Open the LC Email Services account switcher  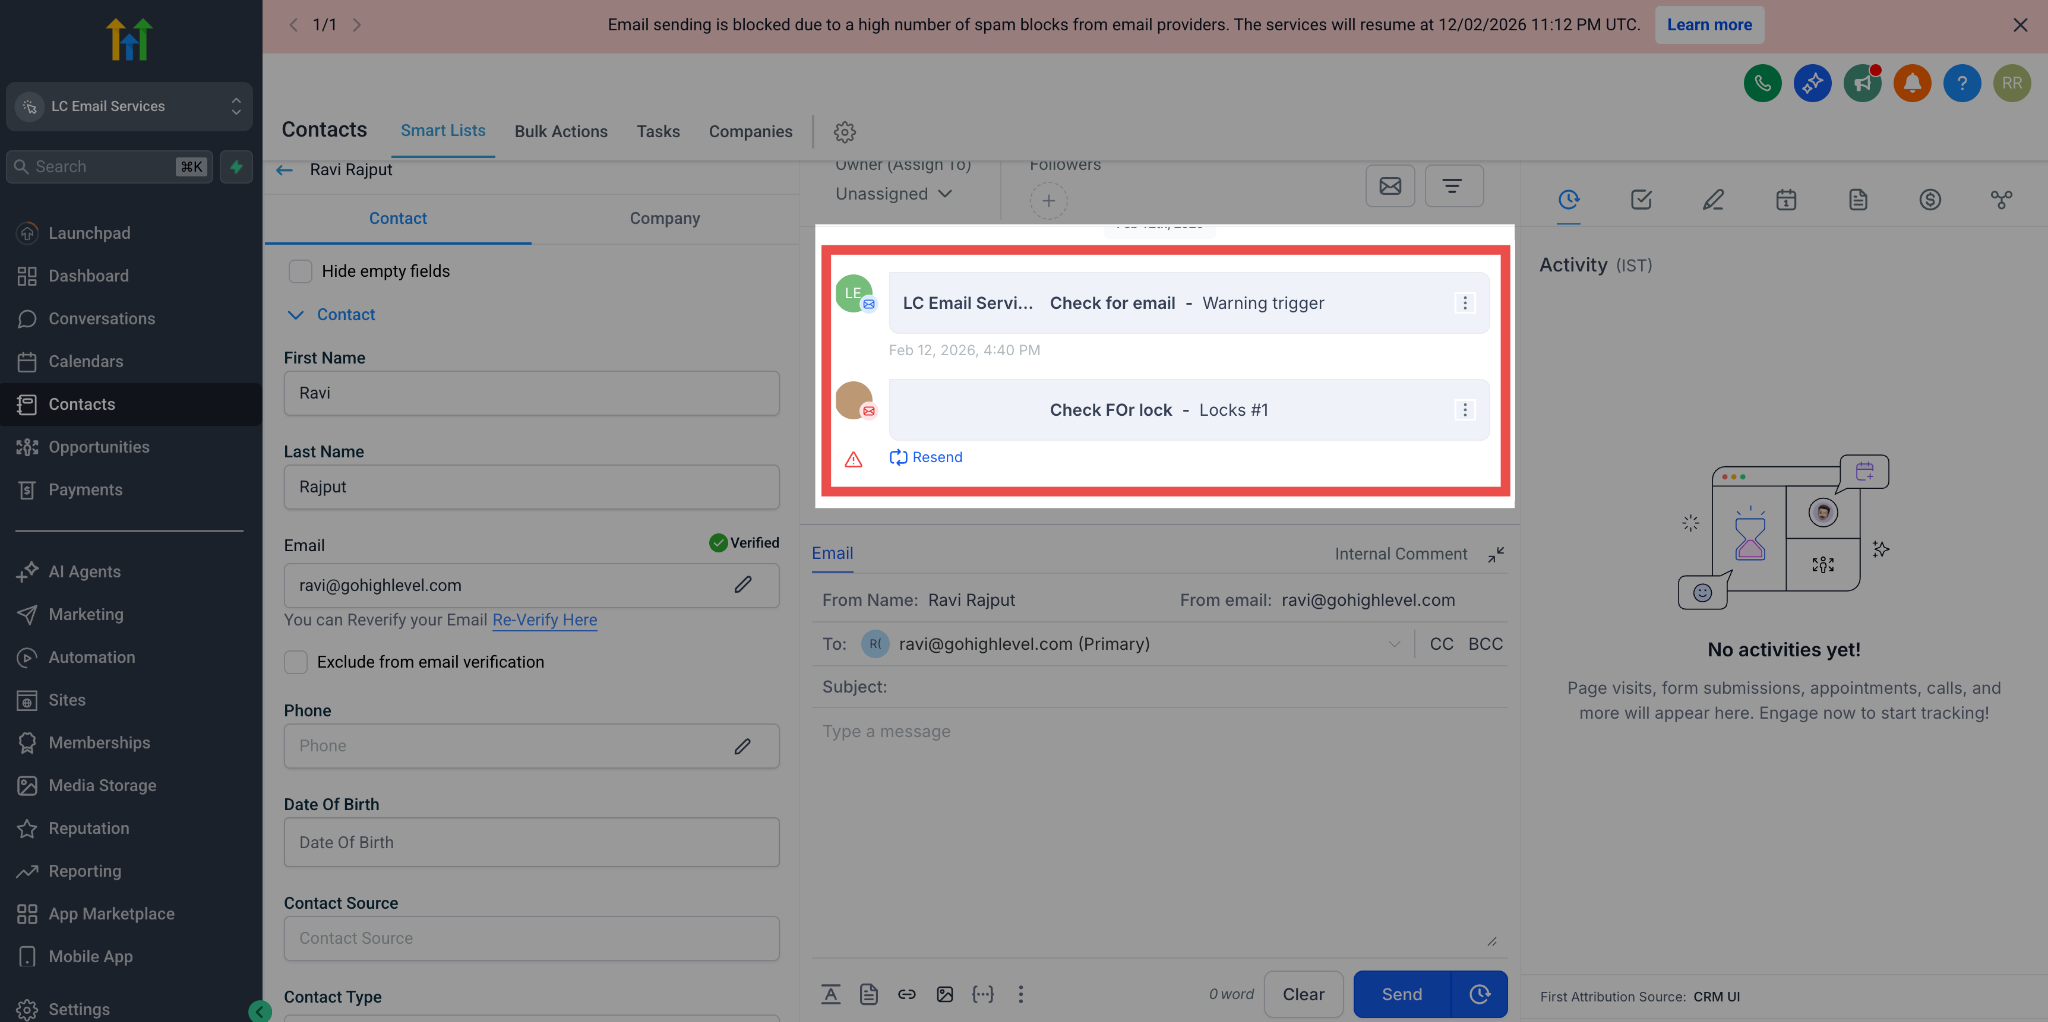pos(129,106)
